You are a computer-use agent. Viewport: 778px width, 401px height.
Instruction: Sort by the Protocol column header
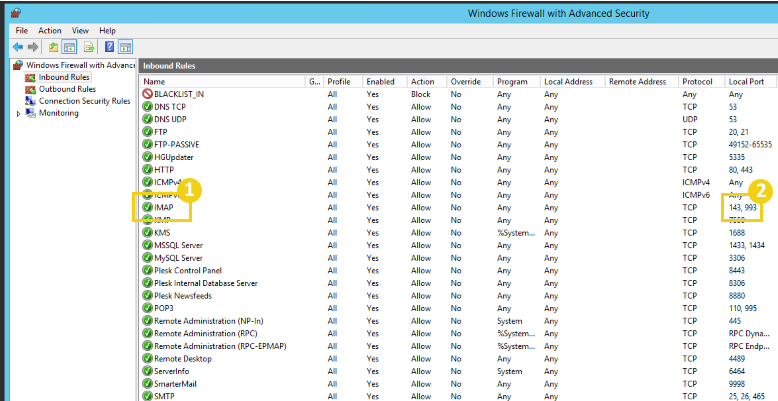pyautogui.click(x=702, y=81)
